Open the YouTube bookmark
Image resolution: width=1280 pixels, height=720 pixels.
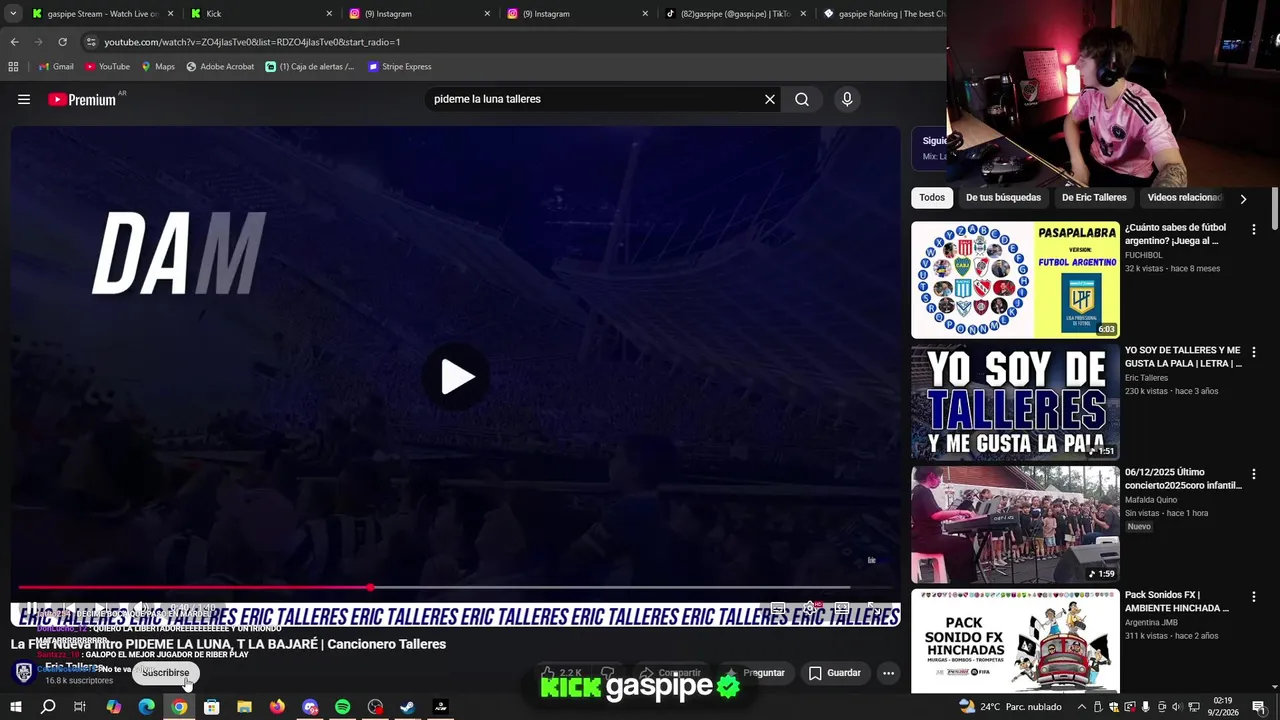tap(107, 67)
